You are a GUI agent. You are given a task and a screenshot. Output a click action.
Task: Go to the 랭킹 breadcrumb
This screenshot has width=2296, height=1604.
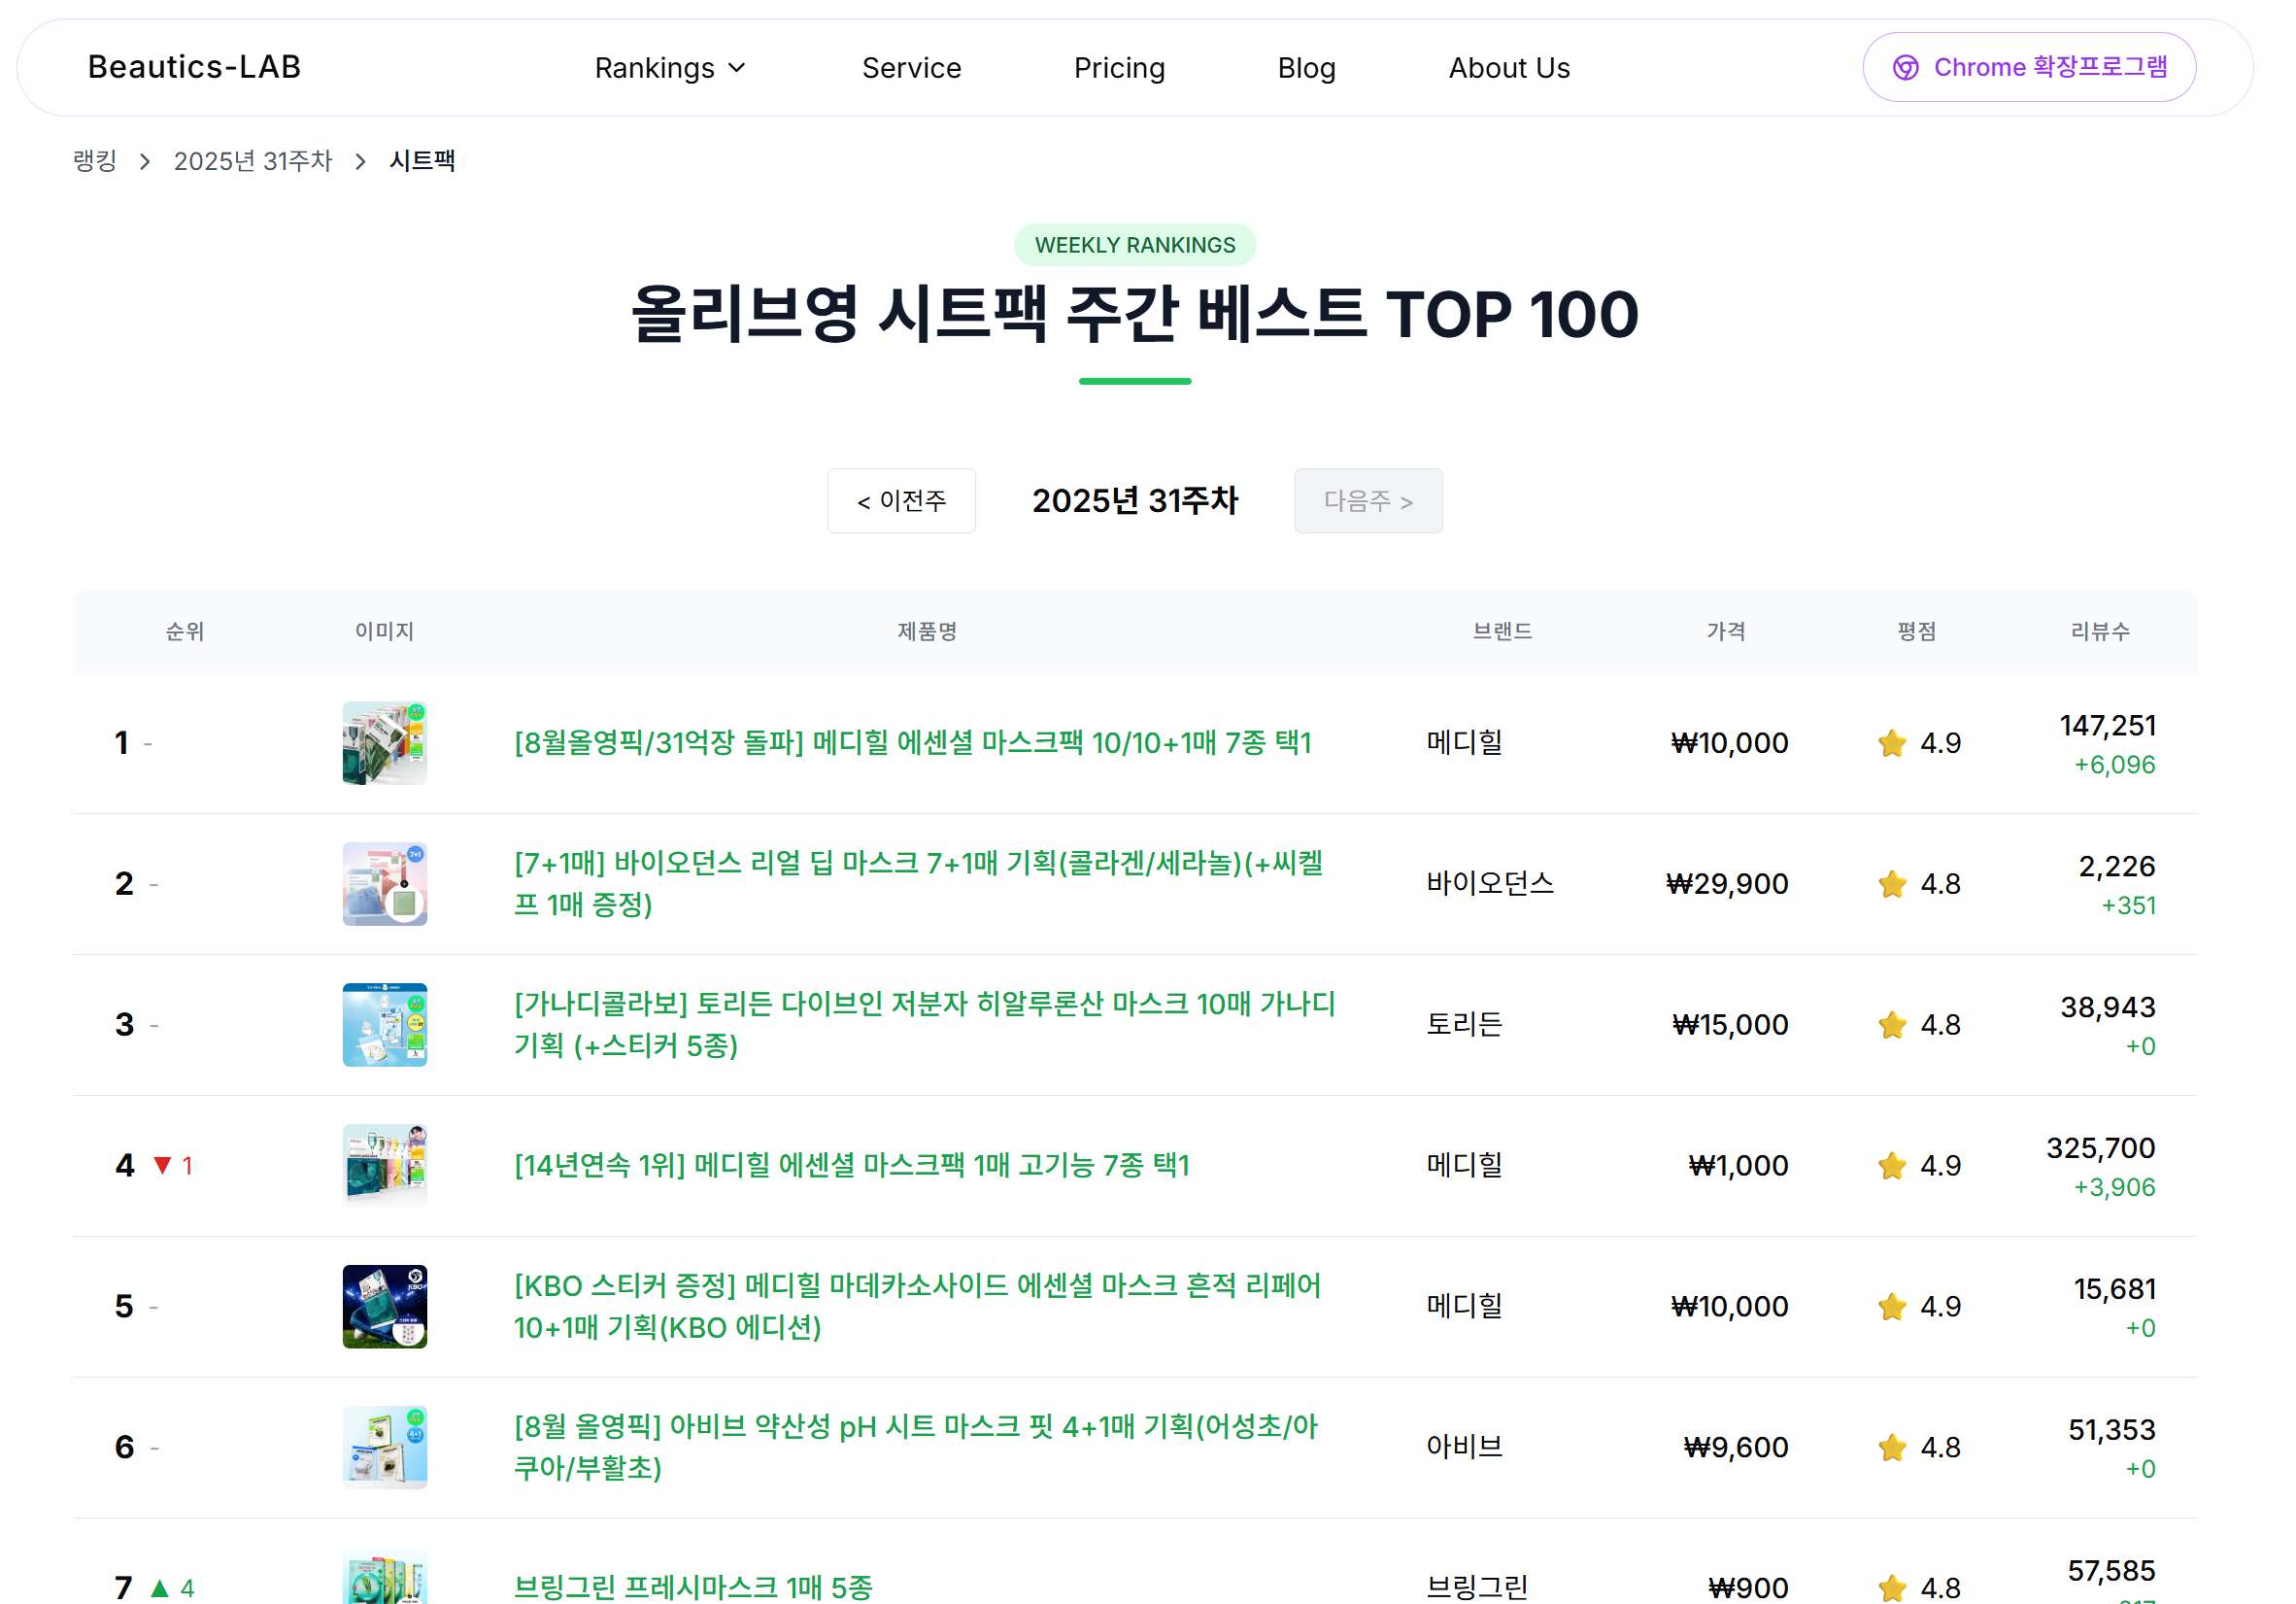pos(95,161)
